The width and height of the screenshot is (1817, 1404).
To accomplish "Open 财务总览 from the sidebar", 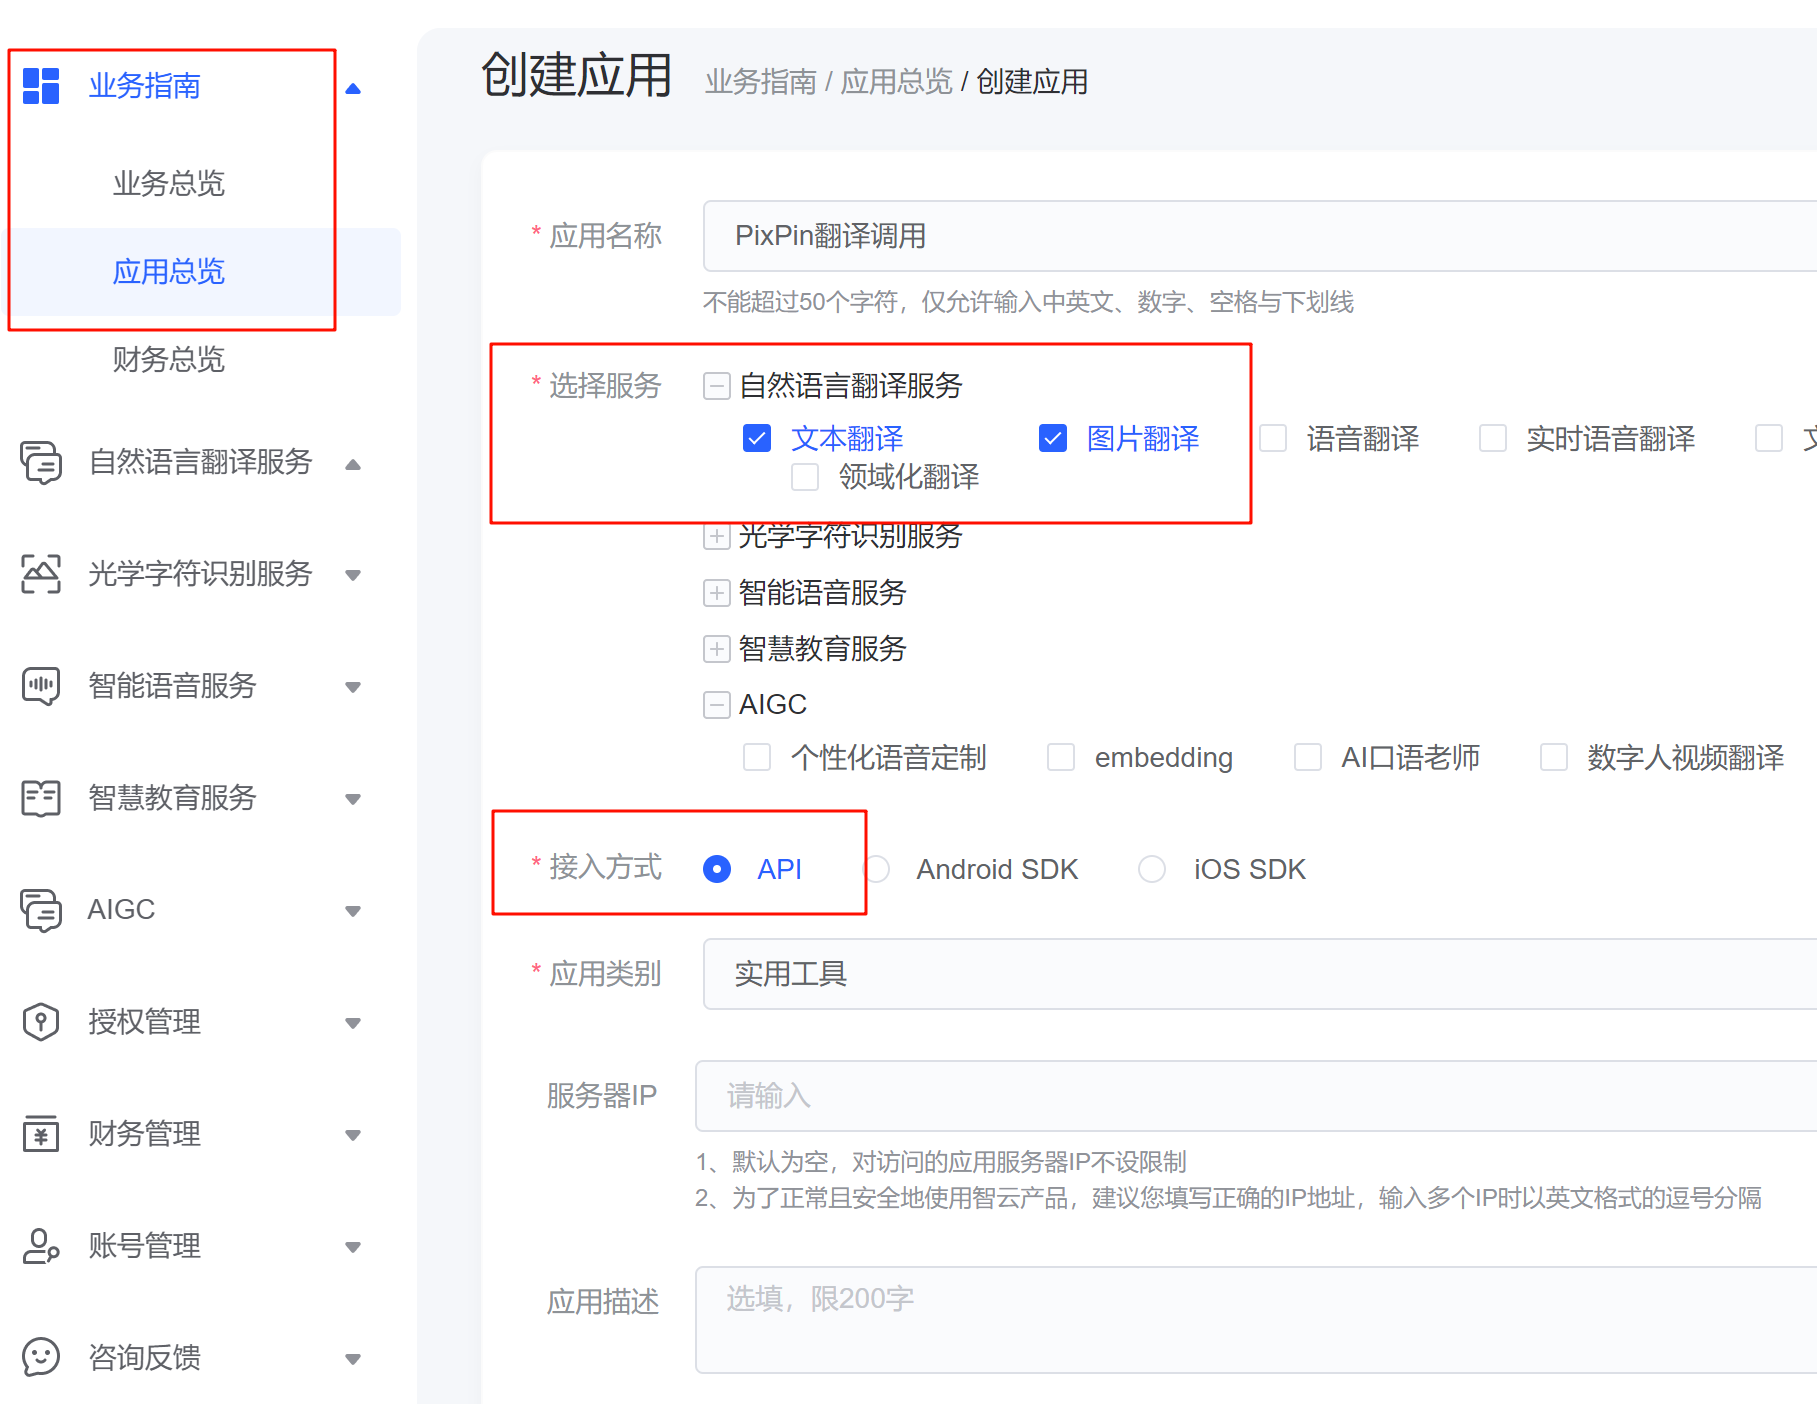I will point(167,360).
